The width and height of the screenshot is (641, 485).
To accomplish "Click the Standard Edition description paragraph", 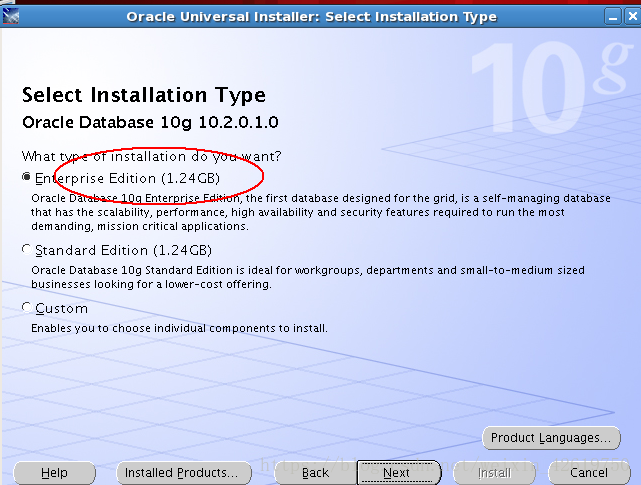I will click(308, 277).
